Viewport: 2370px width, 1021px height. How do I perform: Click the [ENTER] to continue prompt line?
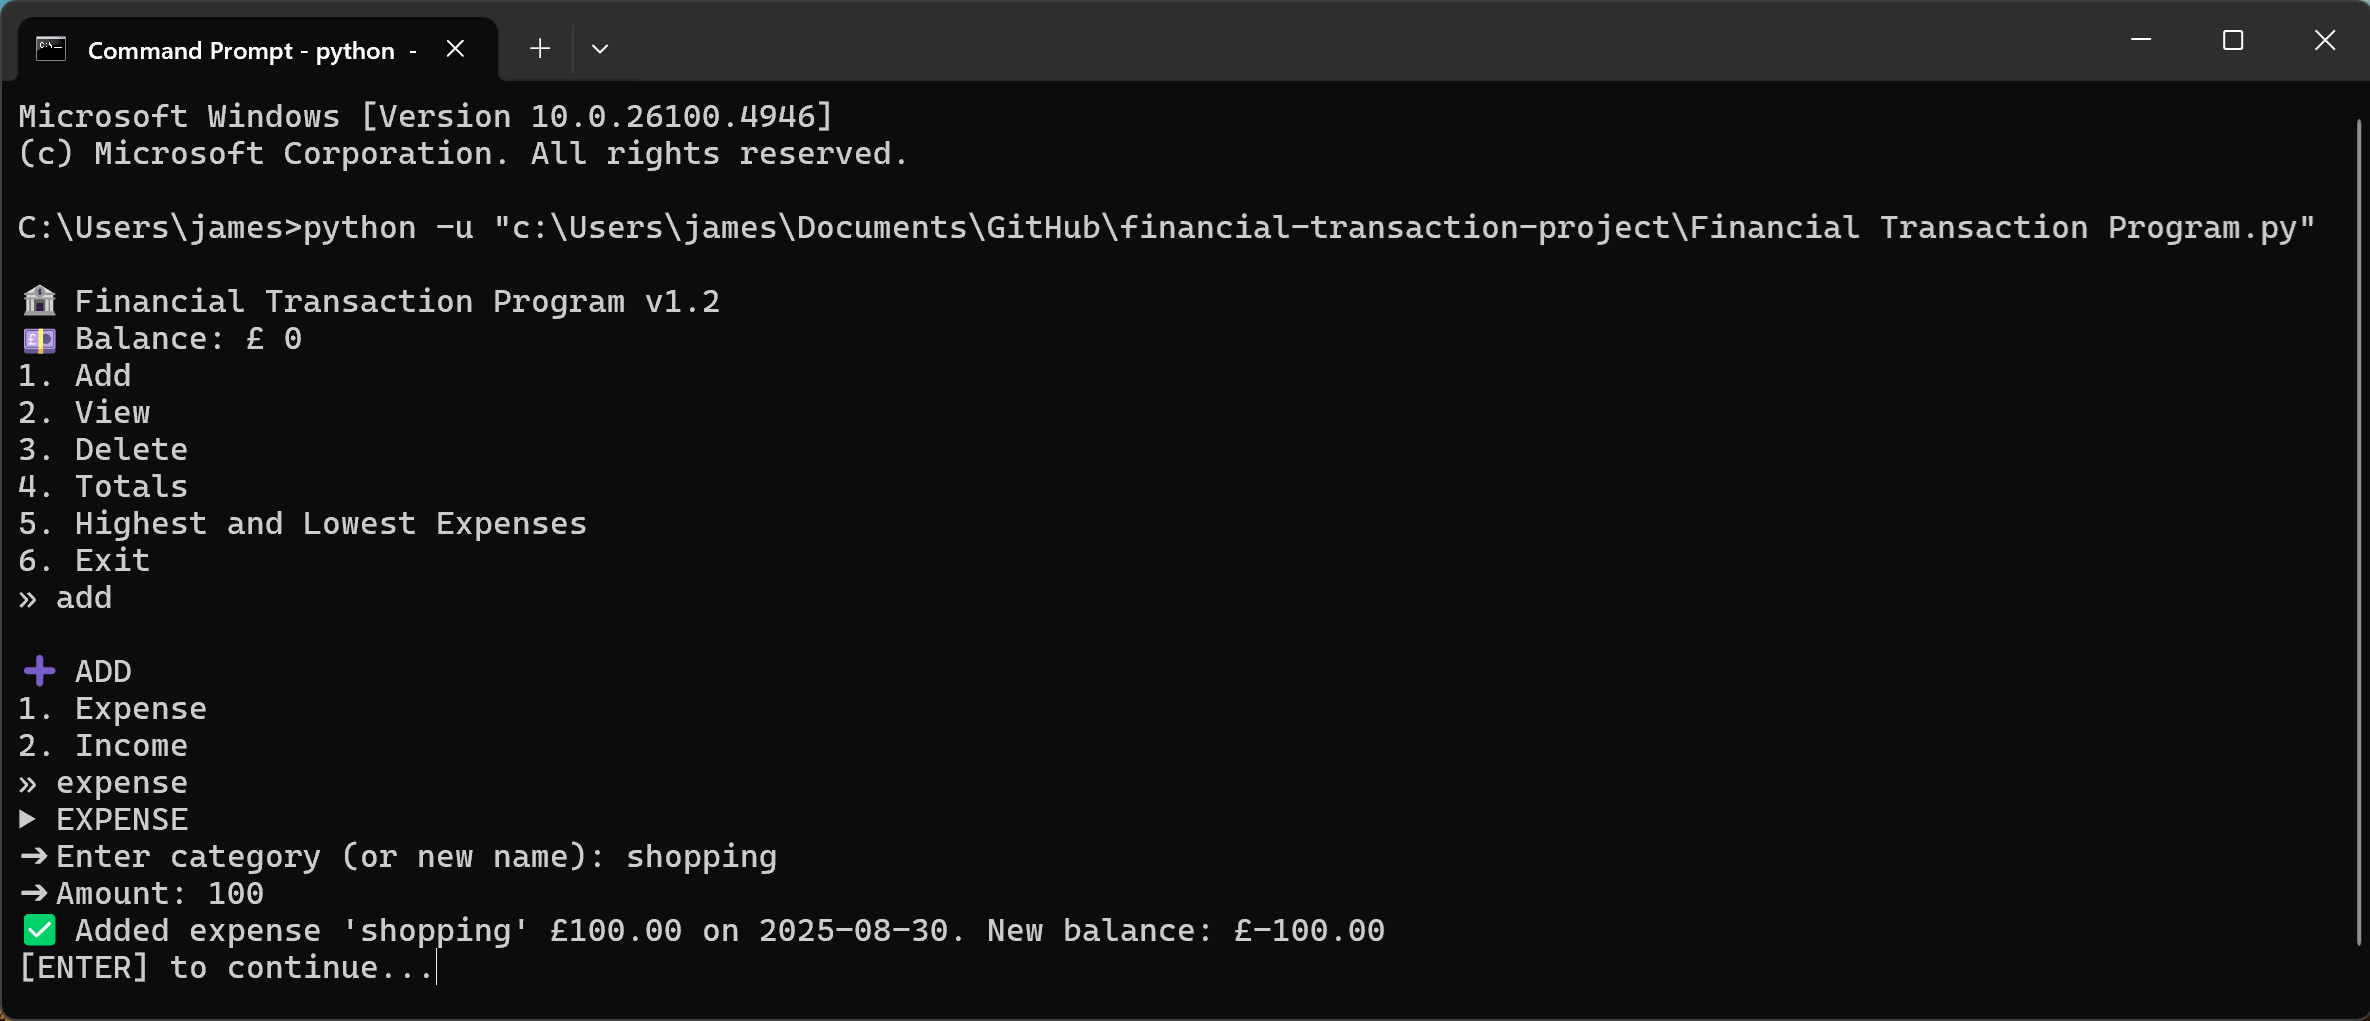226,968
